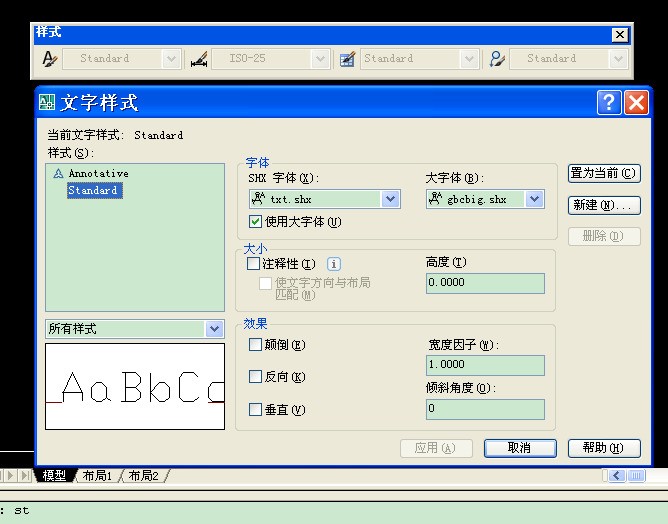Image resolution: width=668 pixels, height=524 pixels.
Task: Click the 取消 button
Action: click(x=520, y=448)
